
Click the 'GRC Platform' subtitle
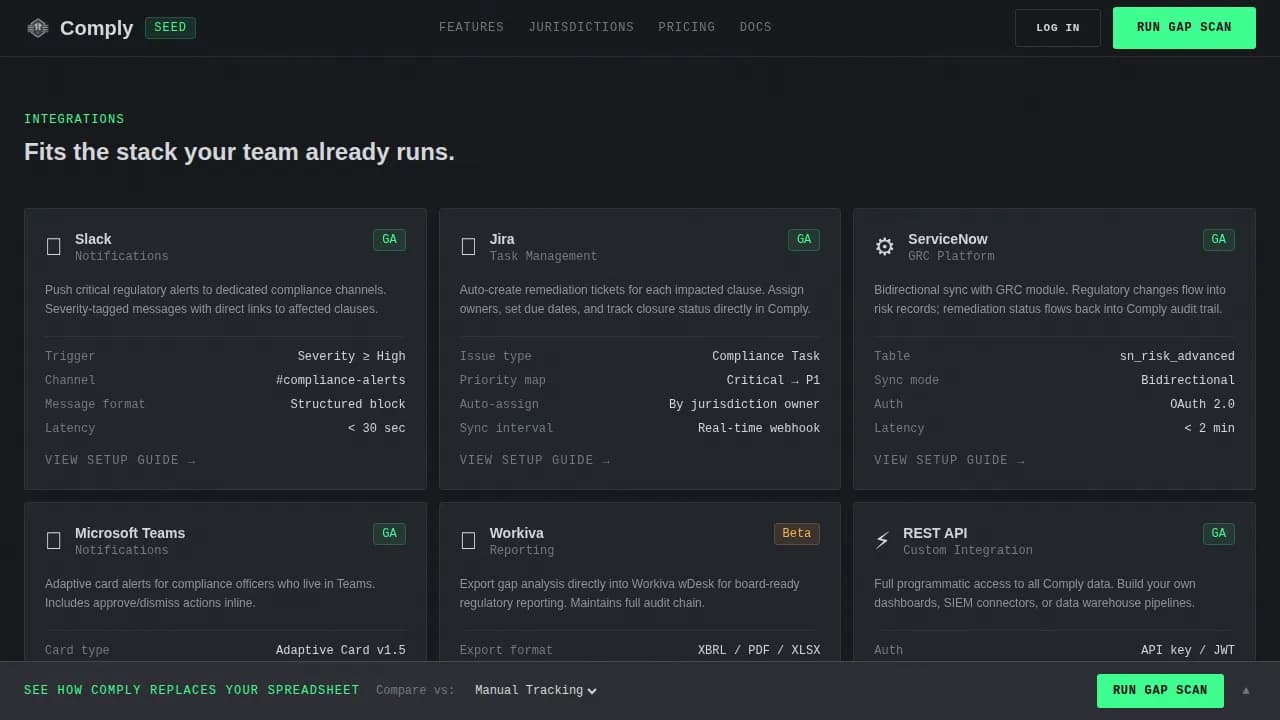point(951,256)
